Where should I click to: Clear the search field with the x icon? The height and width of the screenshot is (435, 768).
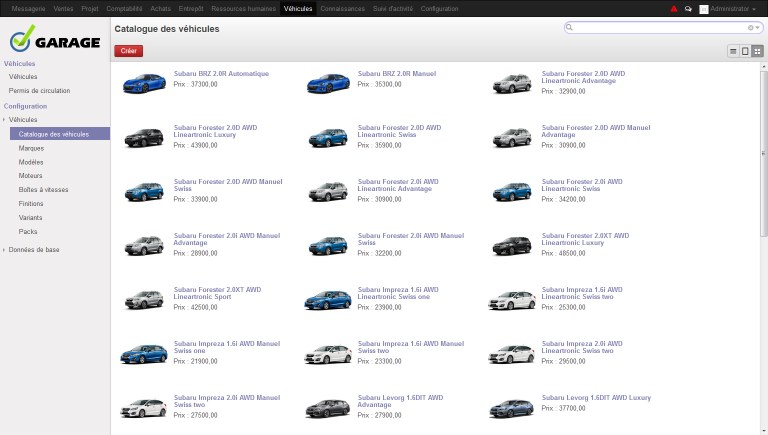750,28
